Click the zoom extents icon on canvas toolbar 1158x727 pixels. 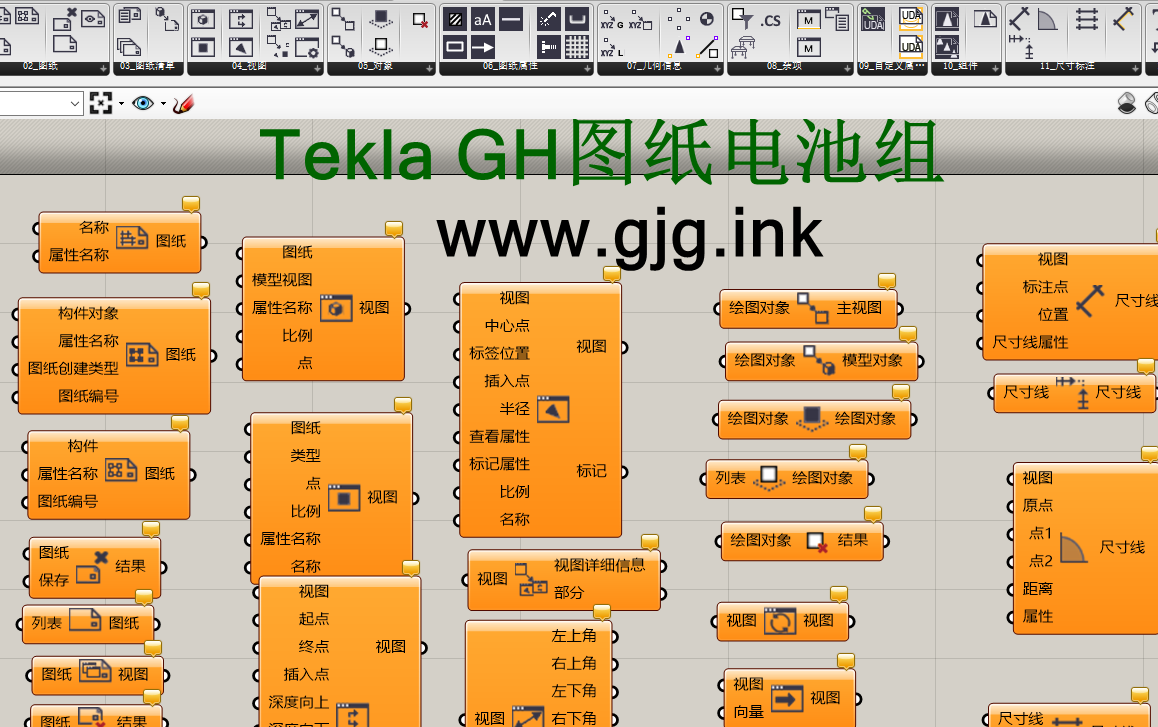(100, 103)
